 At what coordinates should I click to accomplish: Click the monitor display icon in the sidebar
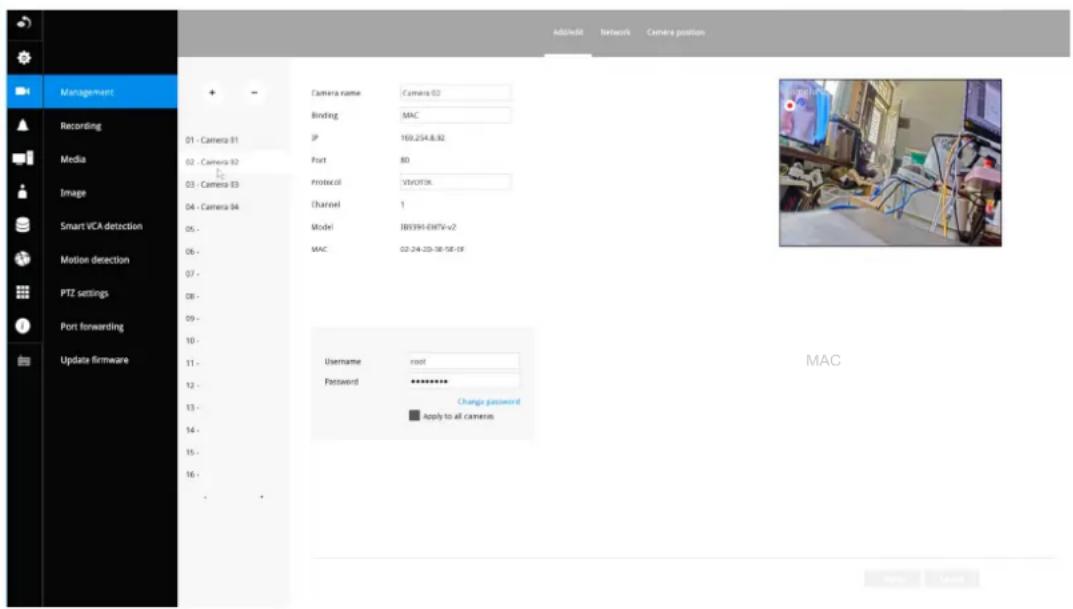coord(23,158)
